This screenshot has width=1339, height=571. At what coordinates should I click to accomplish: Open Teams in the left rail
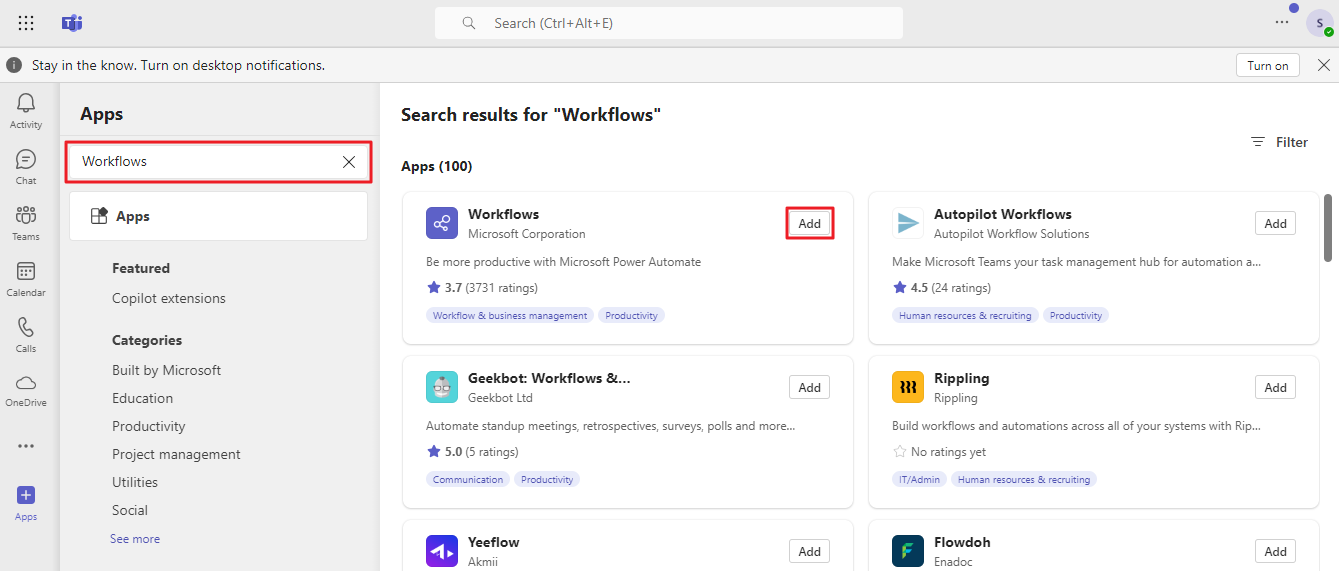[x=26, y=223]
